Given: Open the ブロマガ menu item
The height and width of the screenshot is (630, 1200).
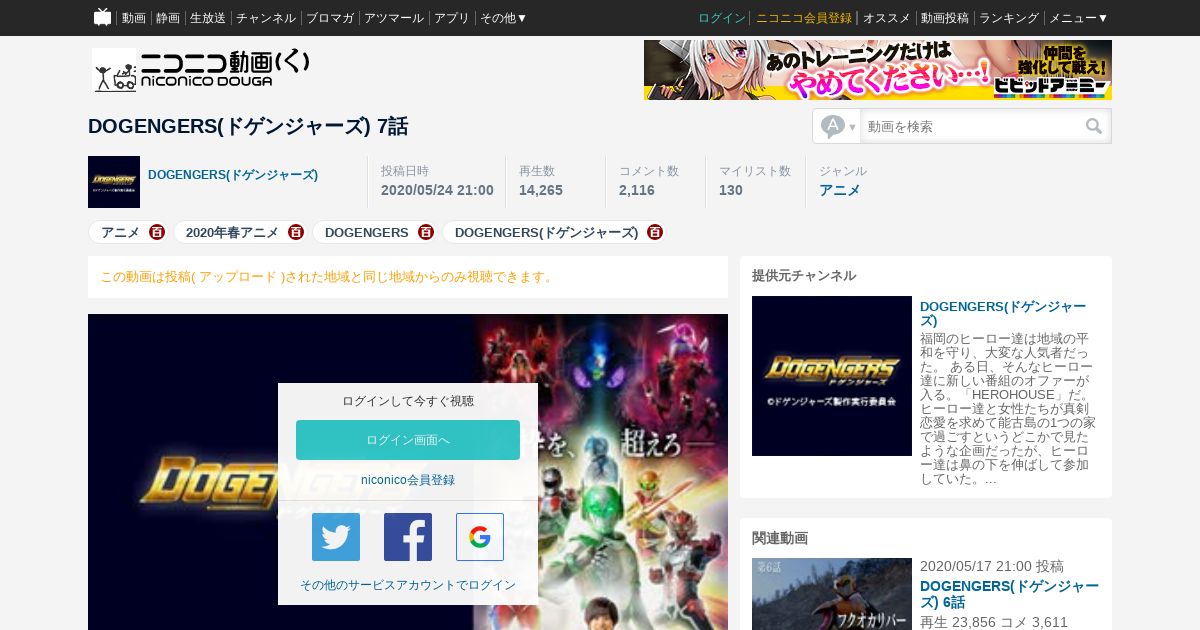Looking at the screenshot, I should pyautogui.click(x=330, y=18).
